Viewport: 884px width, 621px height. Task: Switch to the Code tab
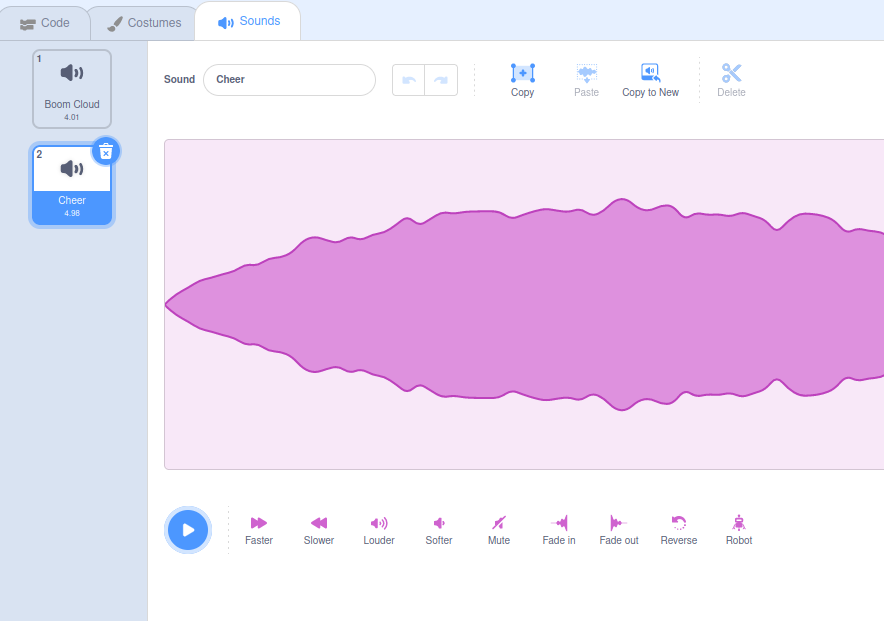pos(45,22)
